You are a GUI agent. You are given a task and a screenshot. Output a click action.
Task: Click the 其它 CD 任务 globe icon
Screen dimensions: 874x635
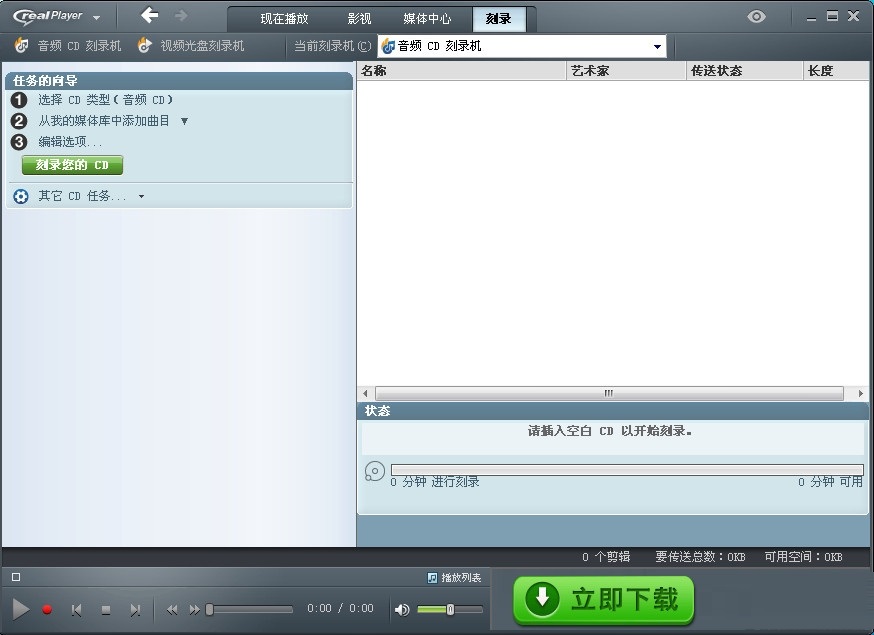[20, 196]
